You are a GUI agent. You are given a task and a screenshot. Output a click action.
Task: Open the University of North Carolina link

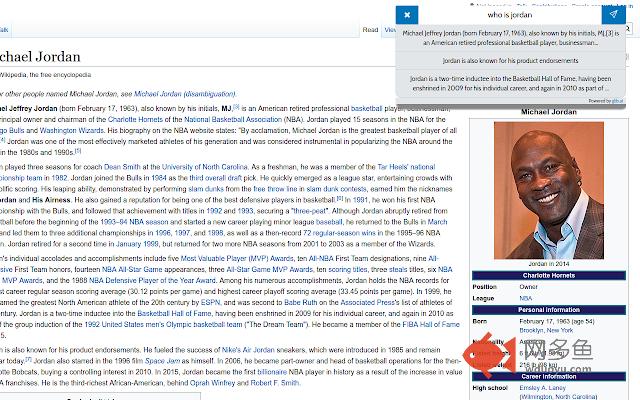click(x=204, y=167)
